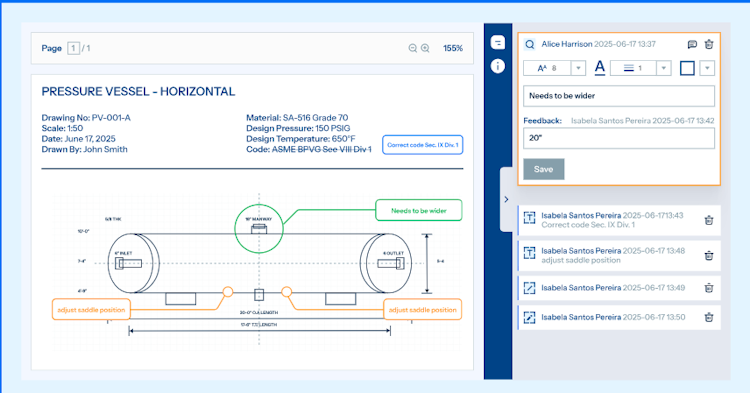This screenshot has height=393, width=750.
Task: Click the search icon beside Alice Harrison
Action: pyautogui.click(x=529, y=44)
